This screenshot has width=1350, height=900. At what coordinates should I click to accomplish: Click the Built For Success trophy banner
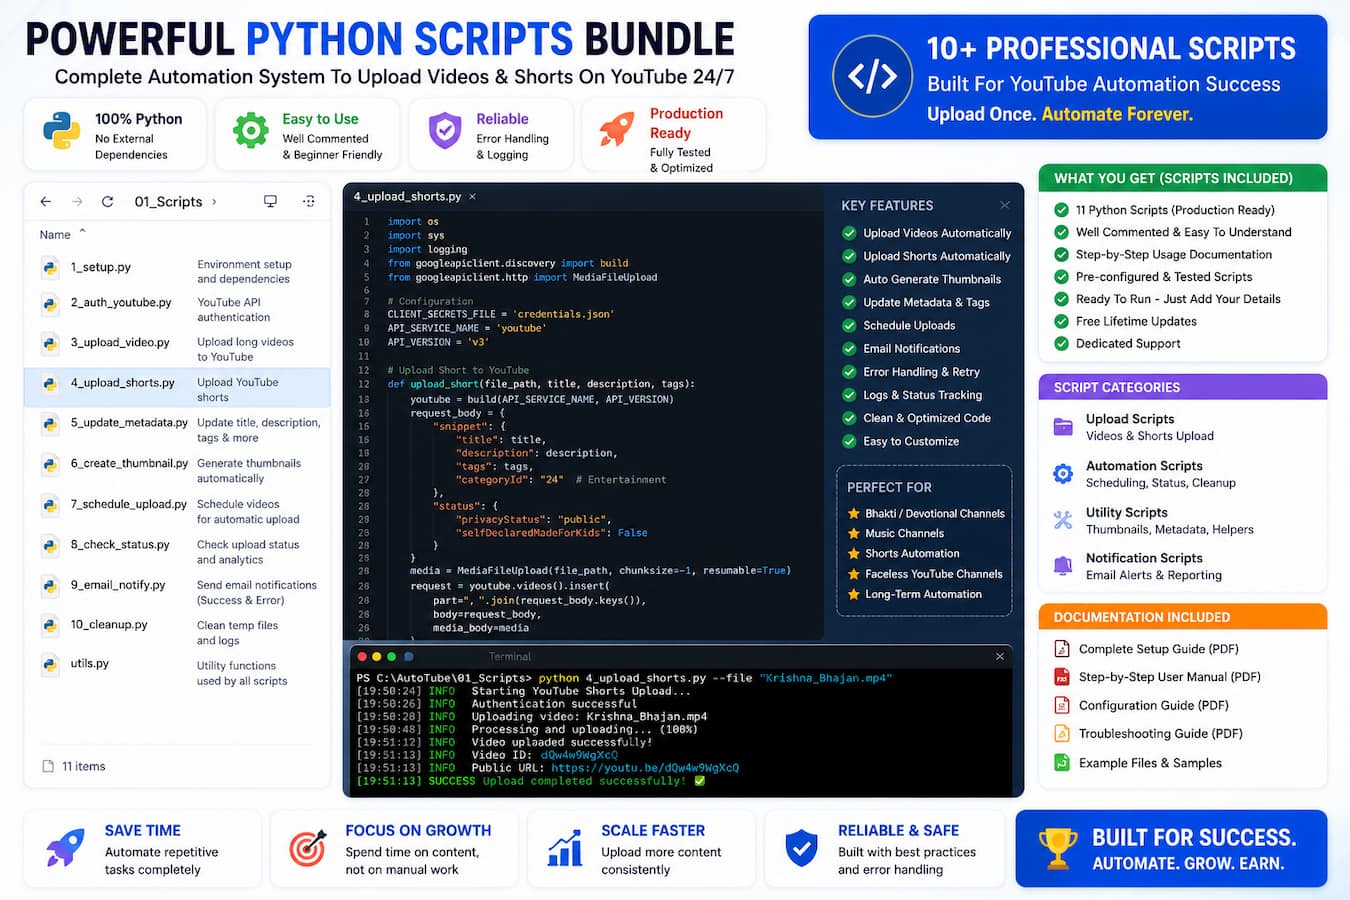point(1171,849)
